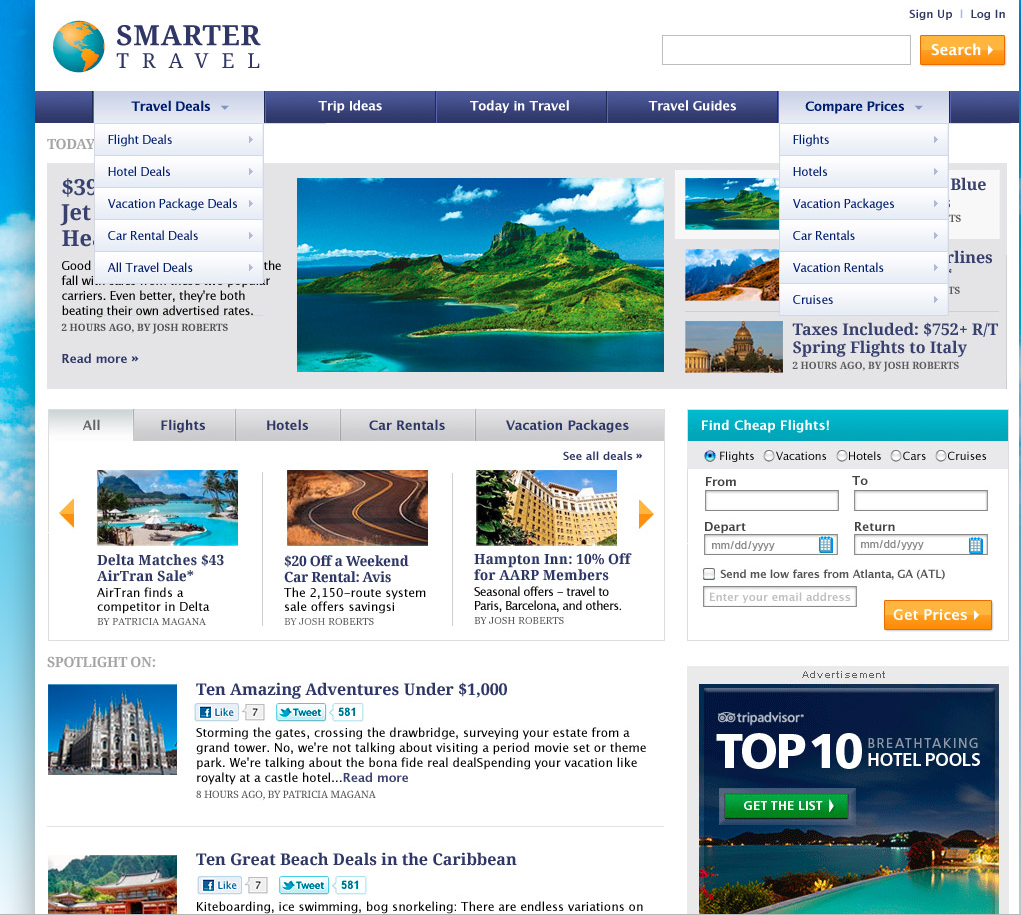Click the large tropical island hero image
Image resolution: width=1021 pixels, height=915 pixels.
[x=481, y=275]
